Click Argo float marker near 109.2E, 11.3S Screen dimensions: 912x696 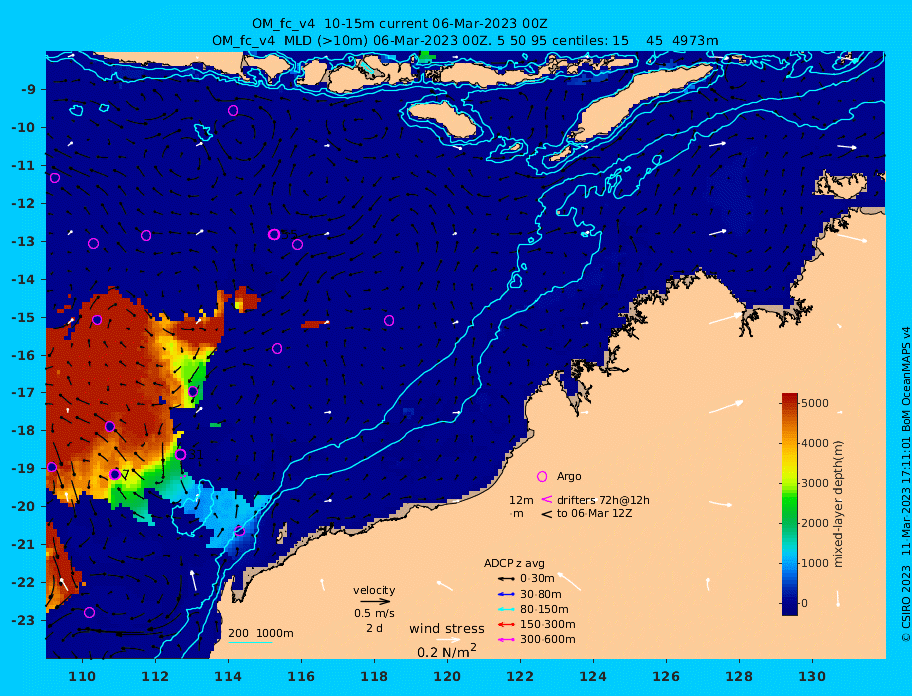point(55,178)
